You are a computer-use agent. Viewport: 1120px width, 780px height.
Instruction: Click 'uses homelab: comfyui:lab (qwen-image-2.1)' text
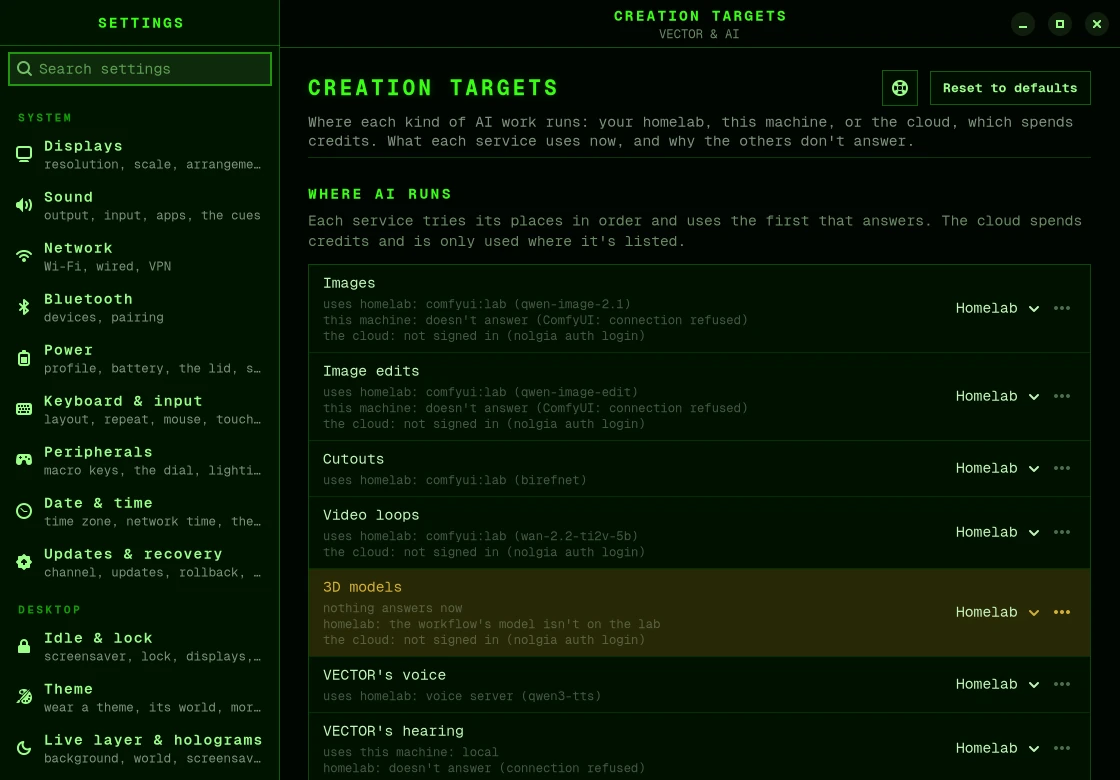pyautogui.click(x=476, y=304)
